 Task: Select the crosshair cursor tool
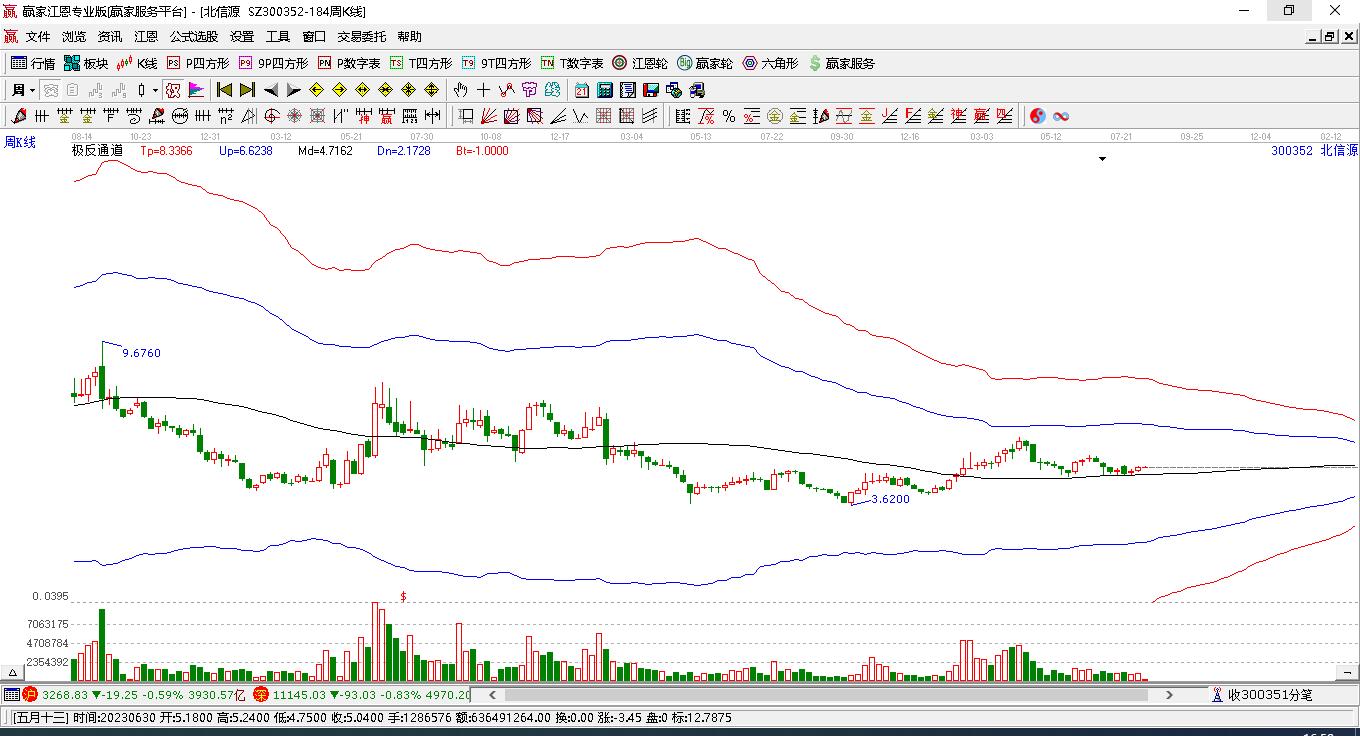point(484,90)
